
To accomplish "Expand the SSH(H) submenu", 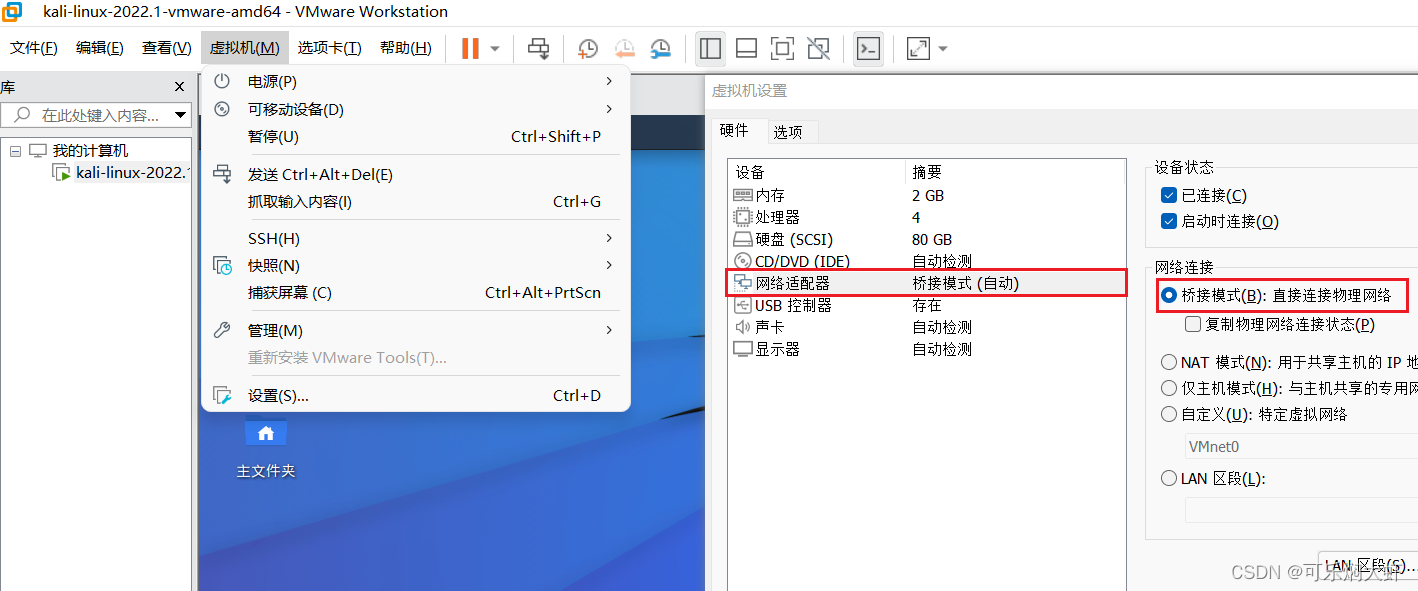I will pyautogui.click(x=416, y=238).
